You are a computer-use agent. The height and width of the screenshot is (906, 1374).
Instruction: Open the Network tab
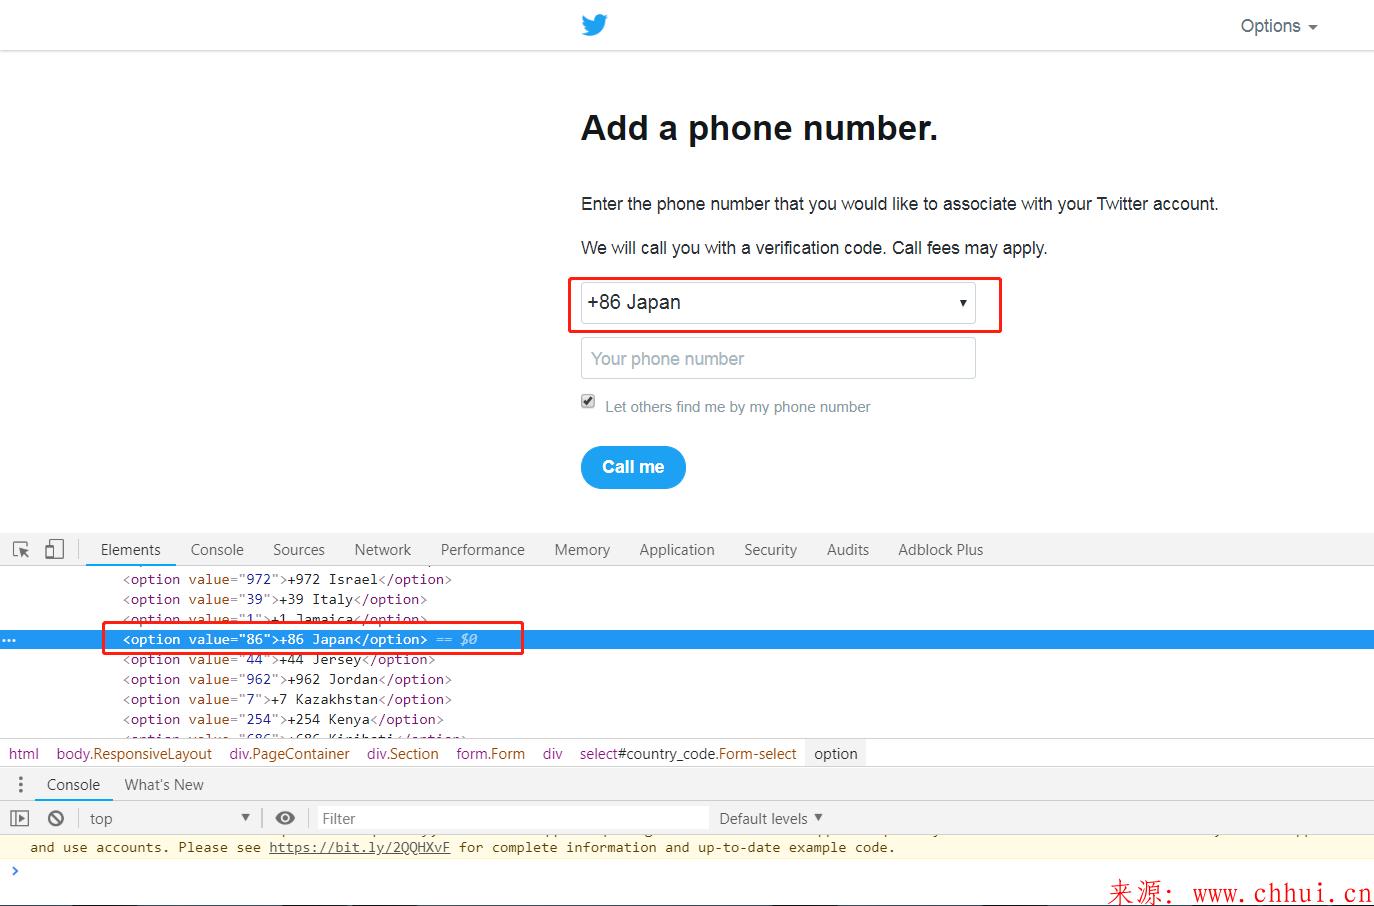pos(383,549)
